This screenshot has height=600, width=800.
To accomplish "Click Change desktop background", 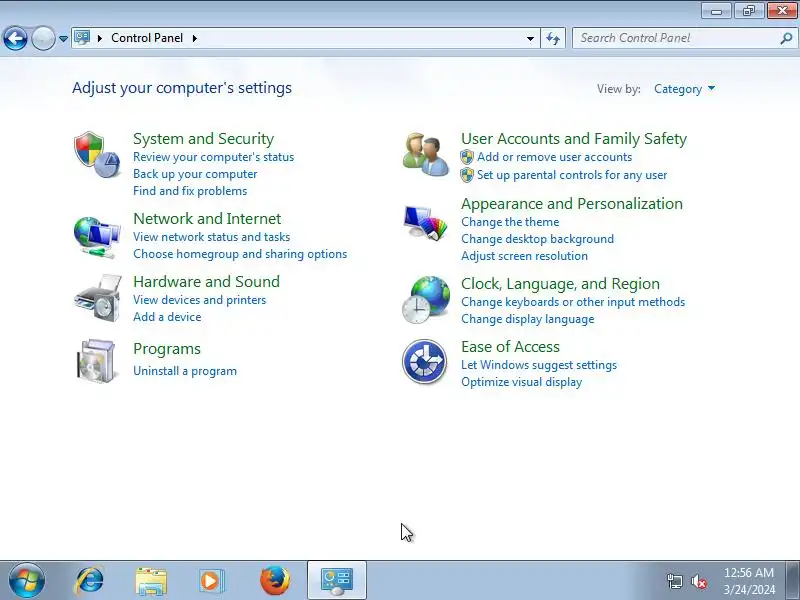I will coord(537,239).
